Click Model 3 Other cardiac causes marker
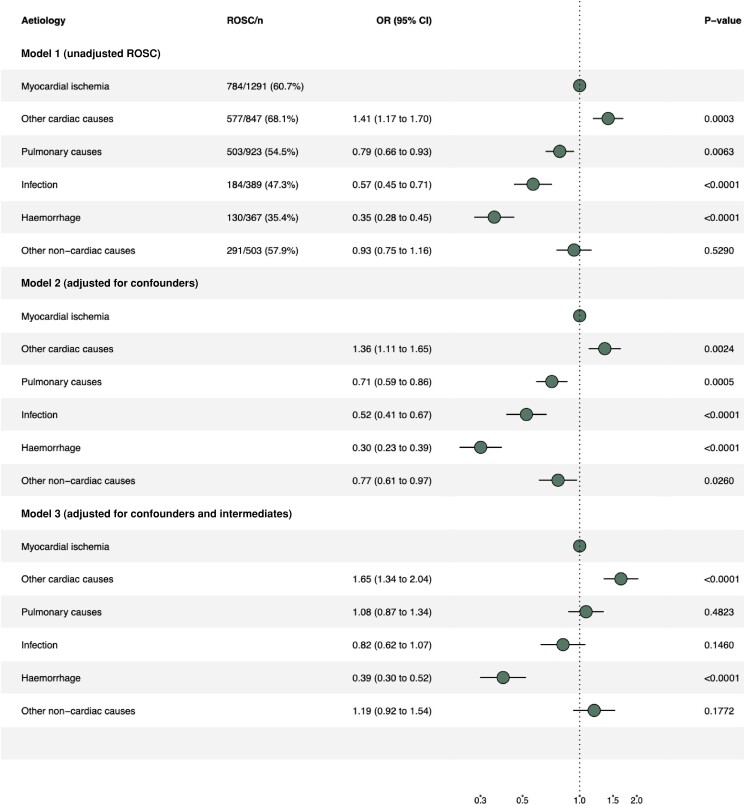 (x=621, y=579)
